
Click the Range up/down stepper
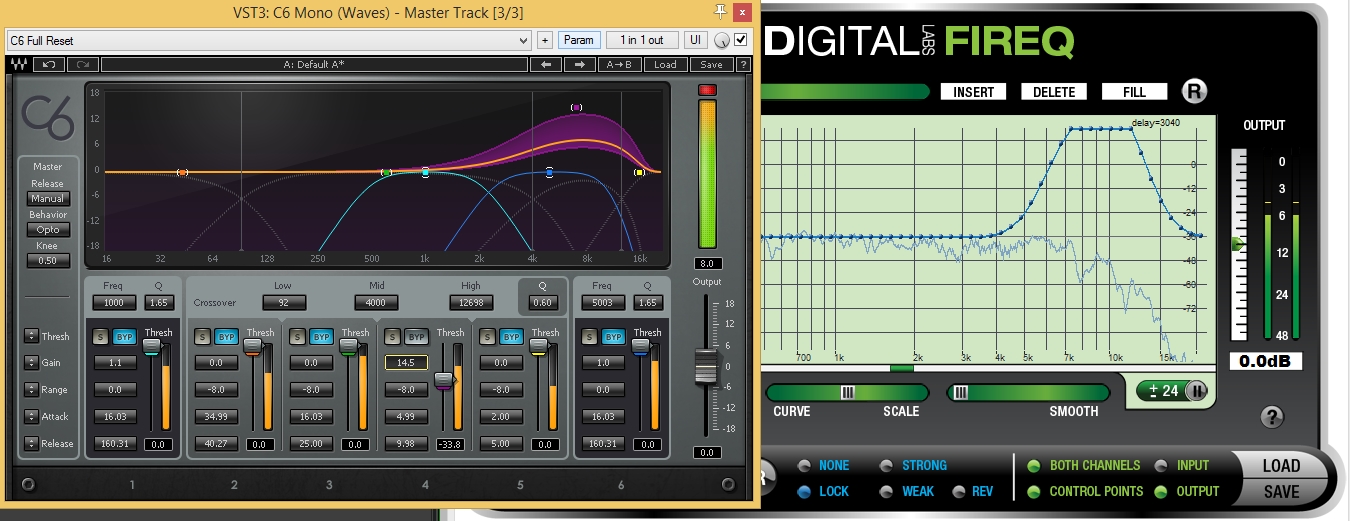31,390
